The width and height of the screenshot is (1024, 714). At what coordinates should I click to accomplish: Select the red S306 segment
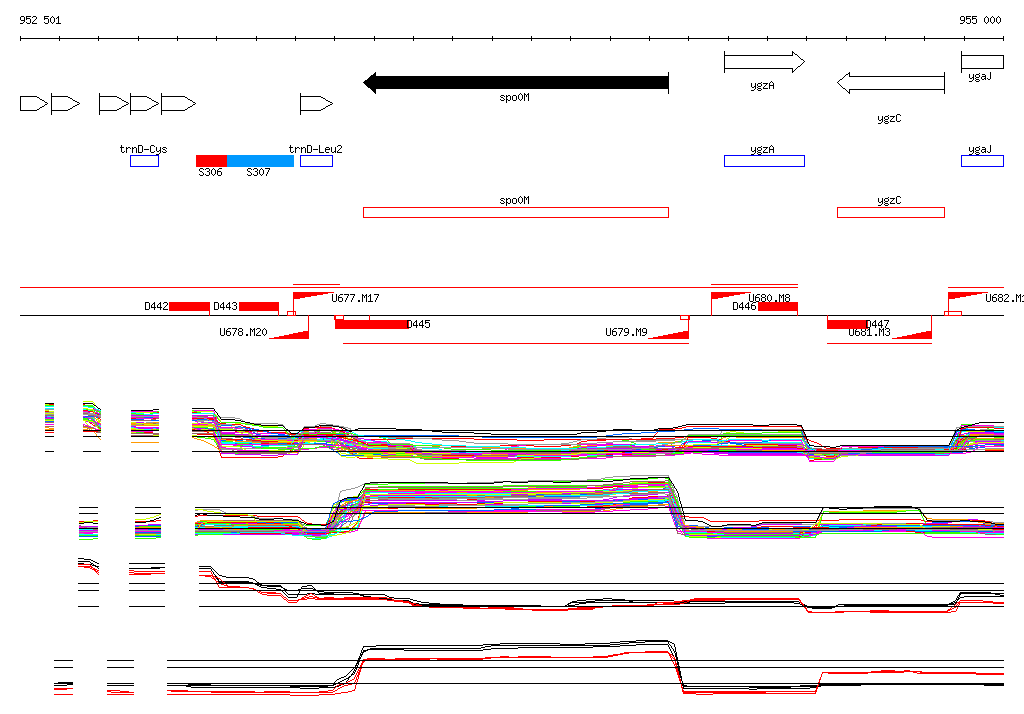pyautogui.click(x=212, y=161)
